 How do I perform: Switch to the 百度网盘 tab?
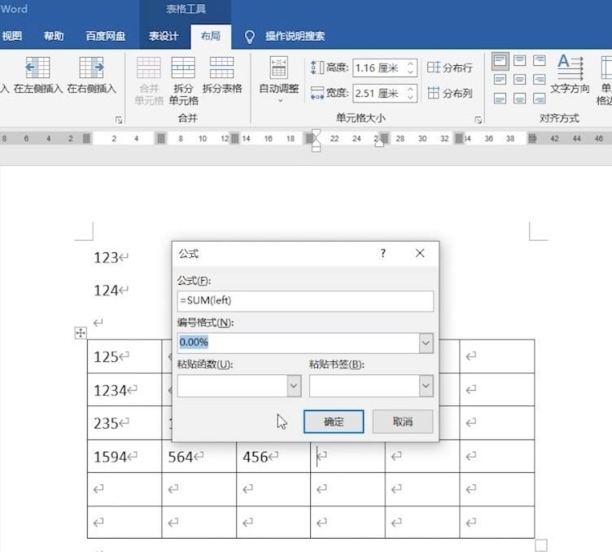pos(105,36)
